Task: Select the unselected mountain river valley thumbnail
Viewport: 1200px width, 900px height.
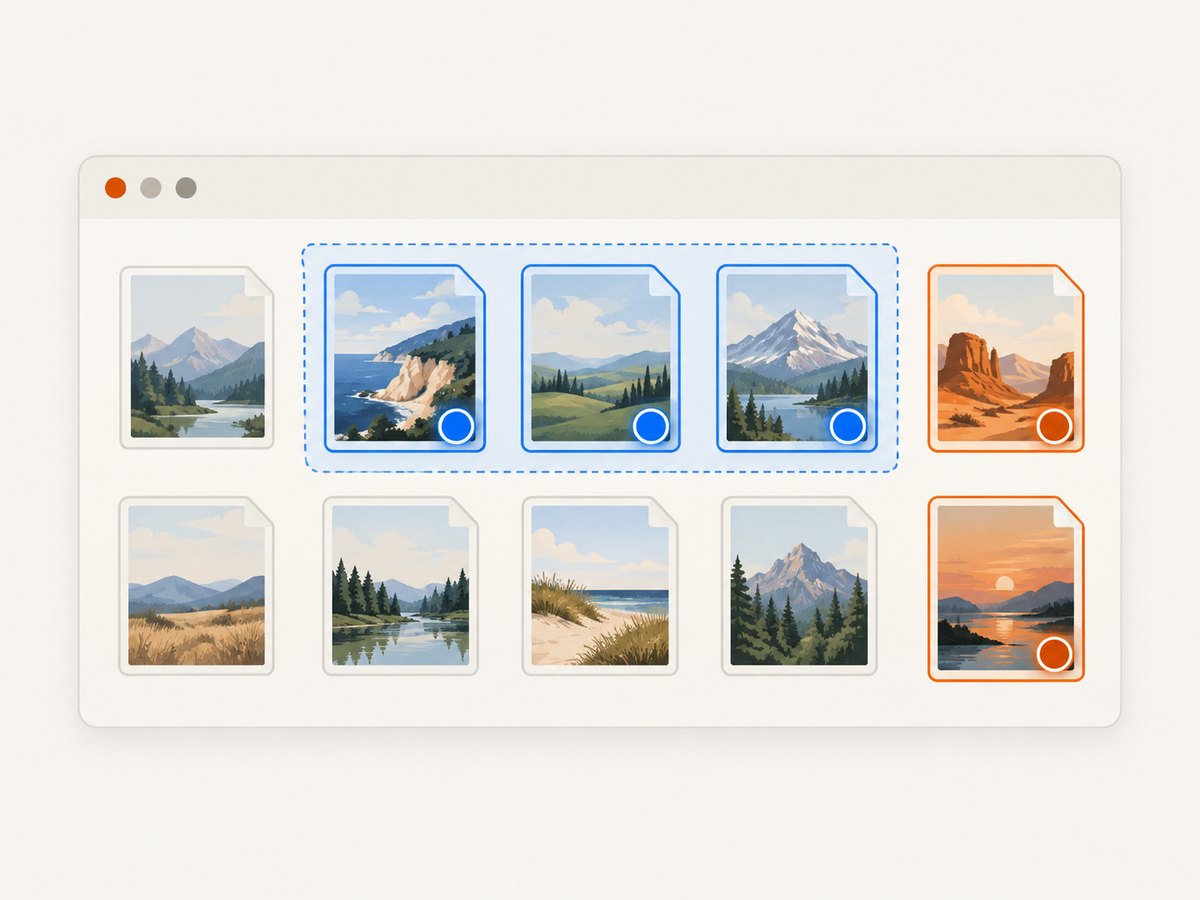Action: click(x=197, y=357)
